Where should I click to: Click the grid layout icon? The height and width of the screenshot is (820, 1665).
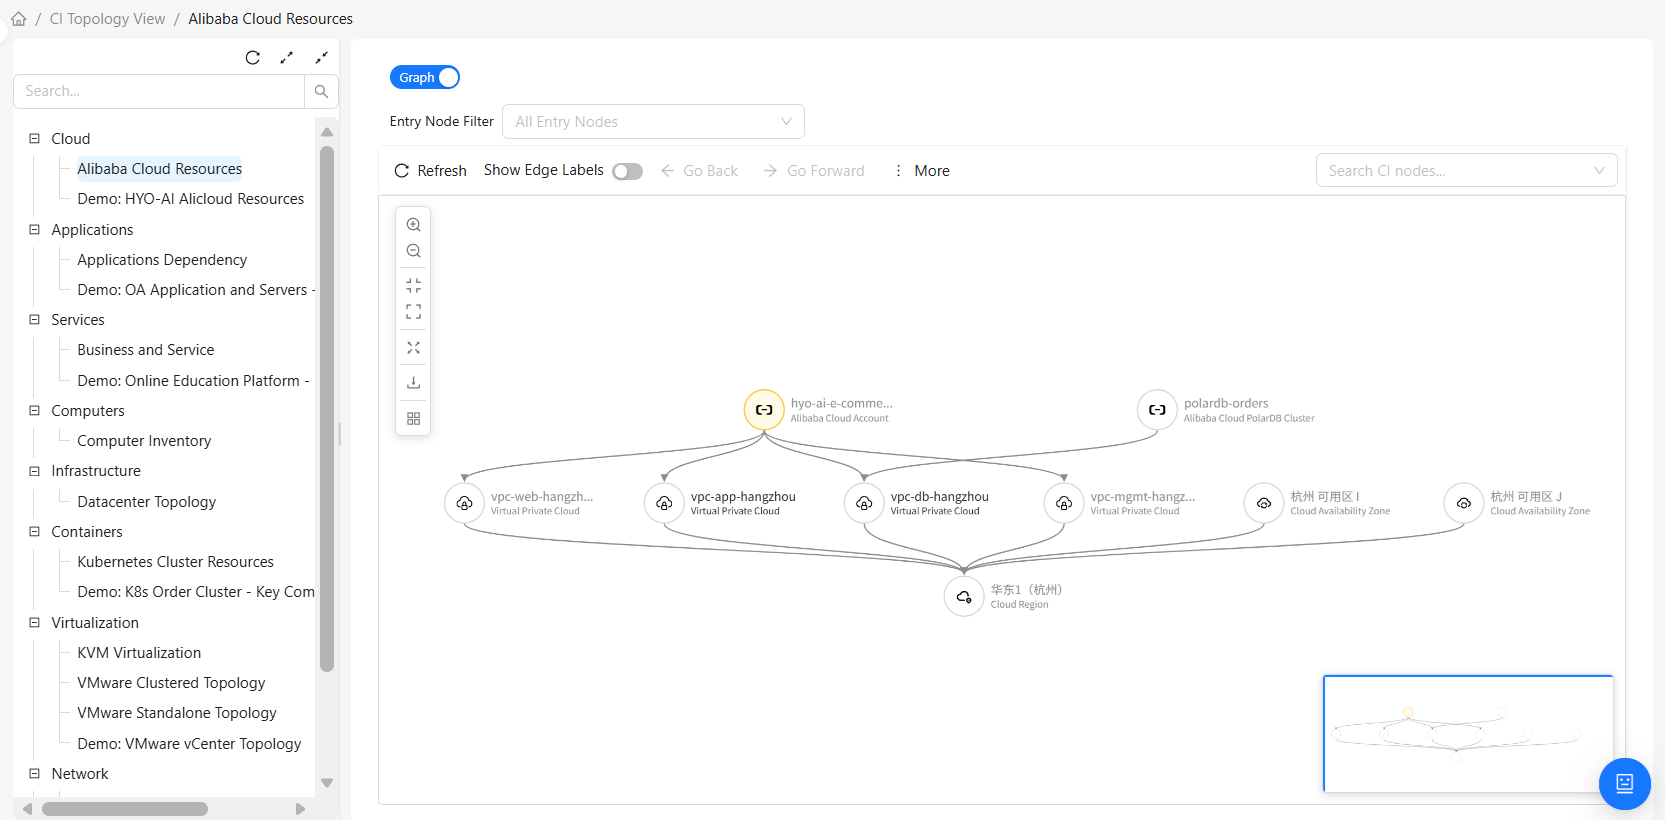(x=413, y=419)
